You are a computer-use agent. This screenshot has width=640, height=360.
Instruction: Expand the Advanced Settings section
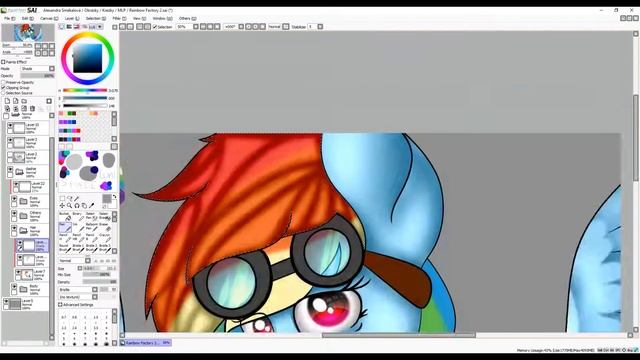60,304
